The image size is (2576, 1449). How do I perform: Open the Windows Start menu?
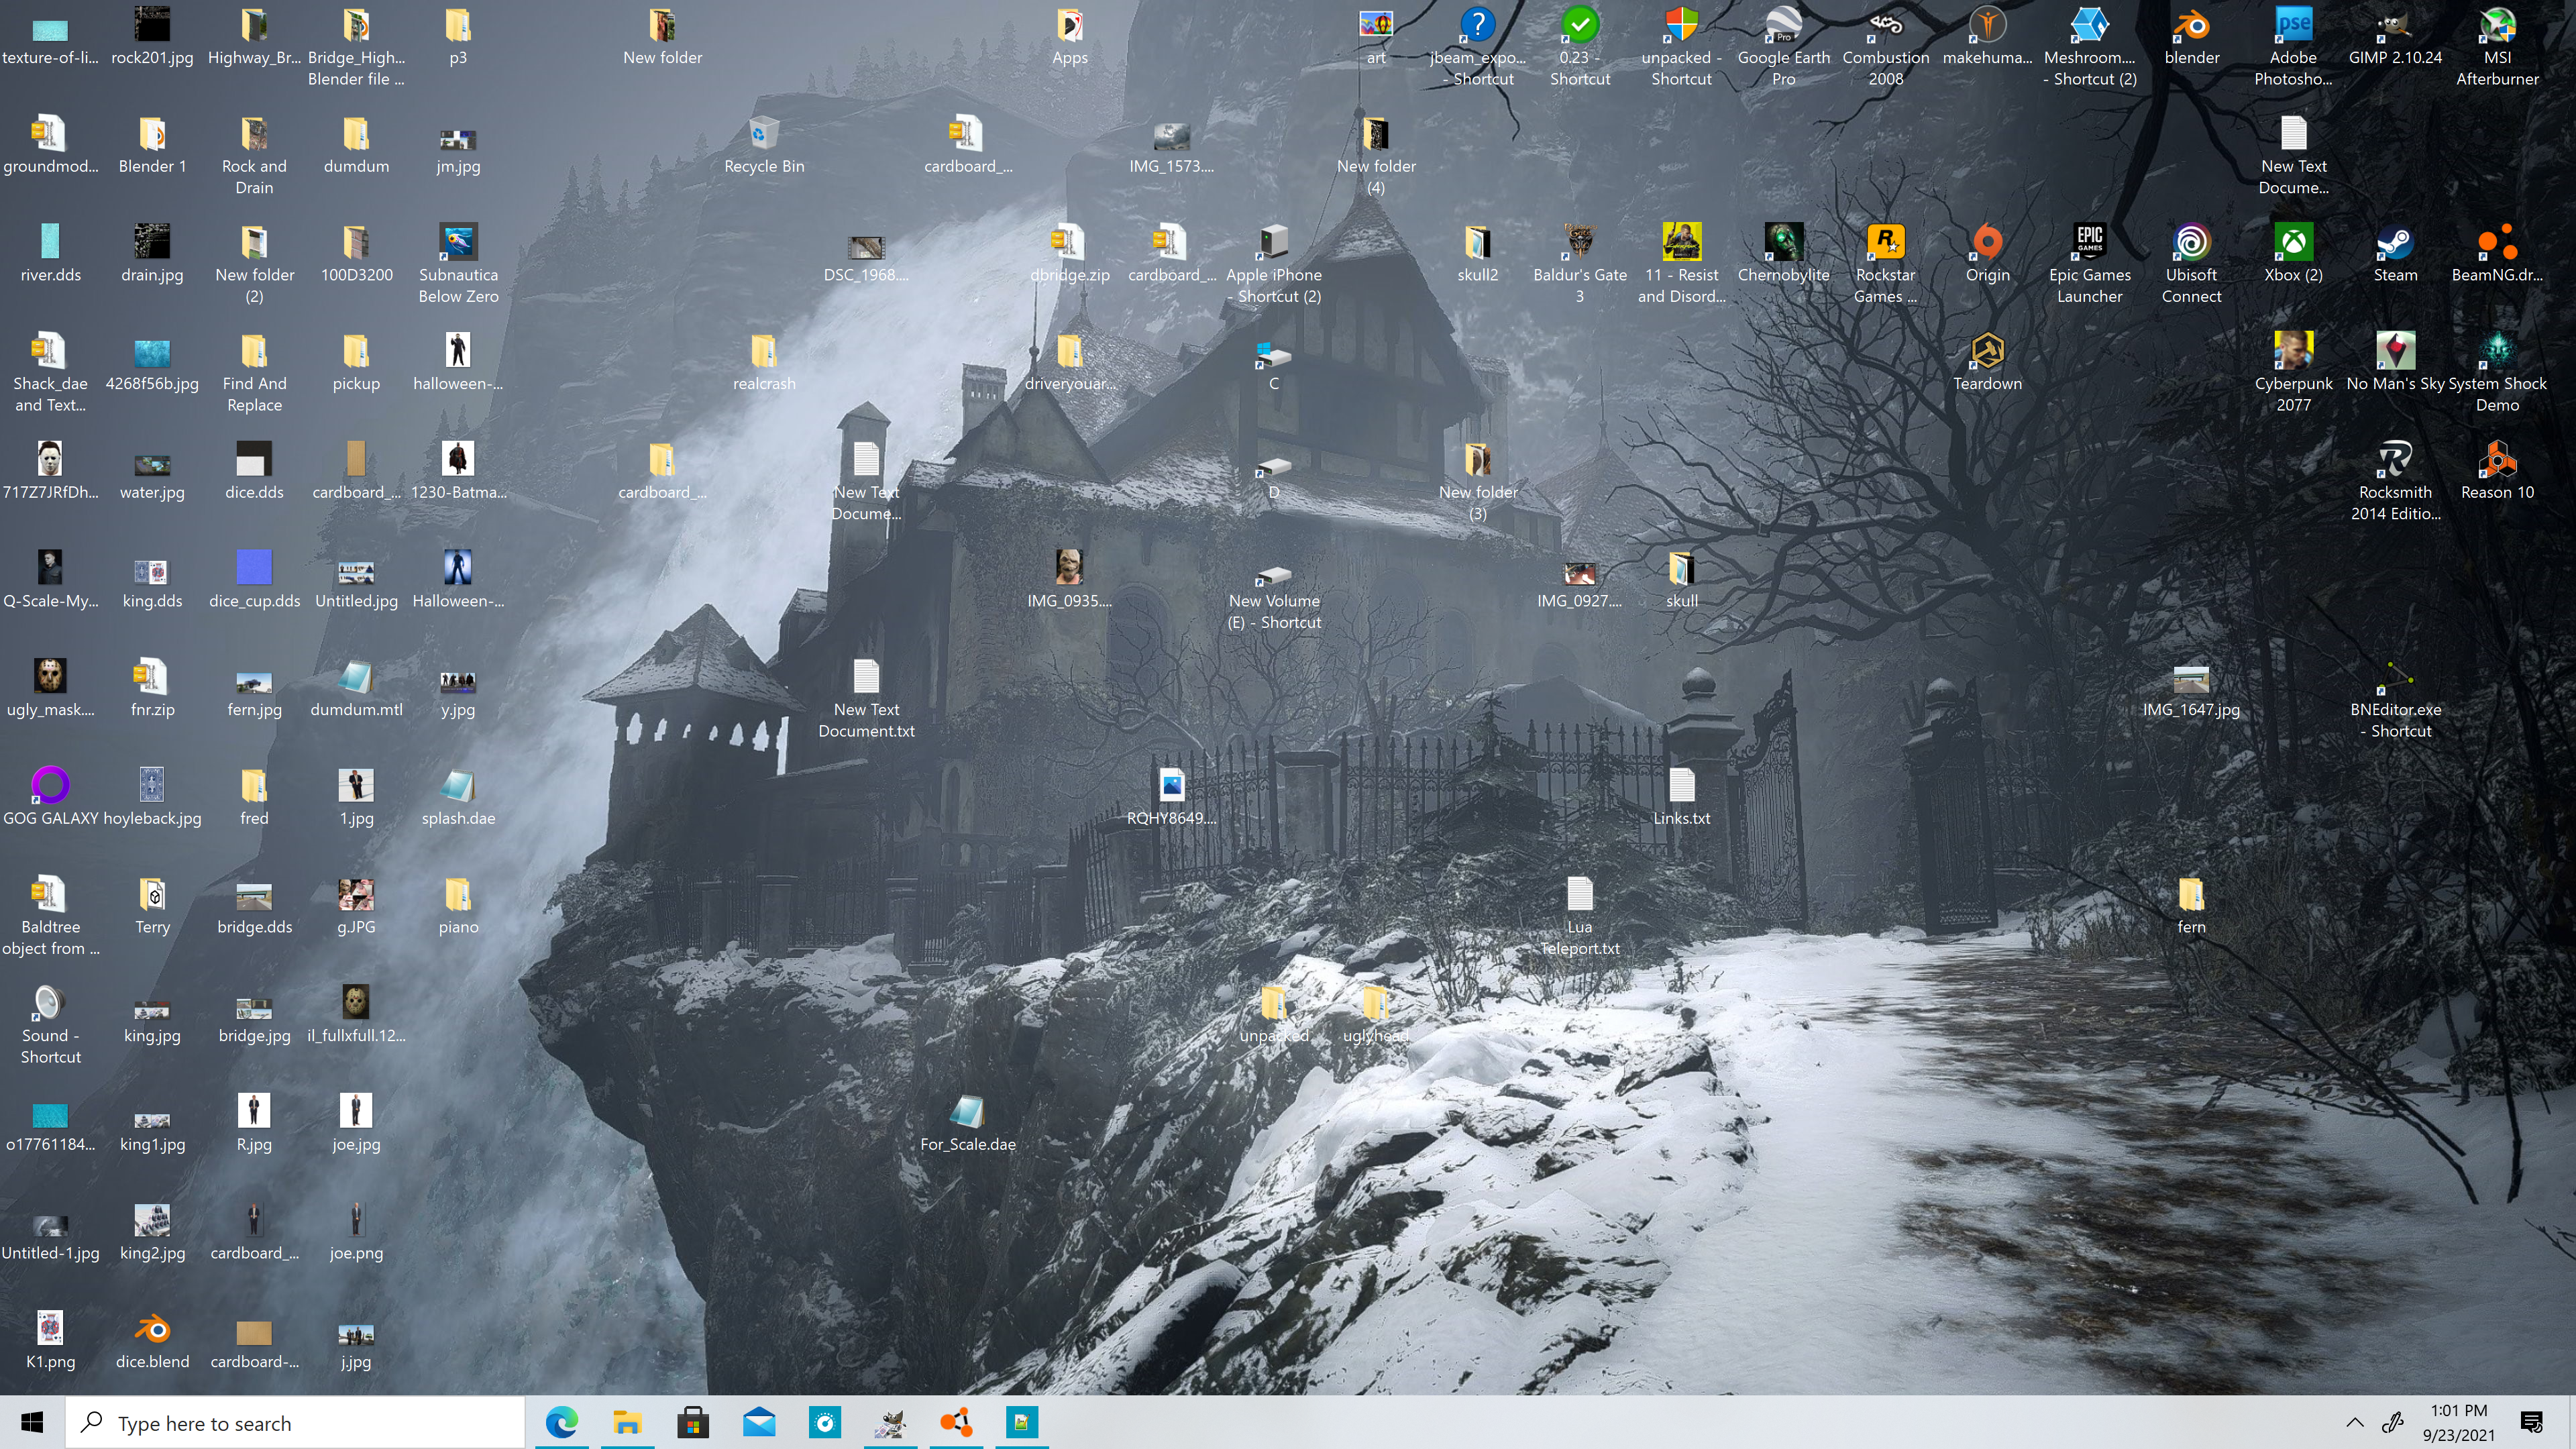[32, 1422]
